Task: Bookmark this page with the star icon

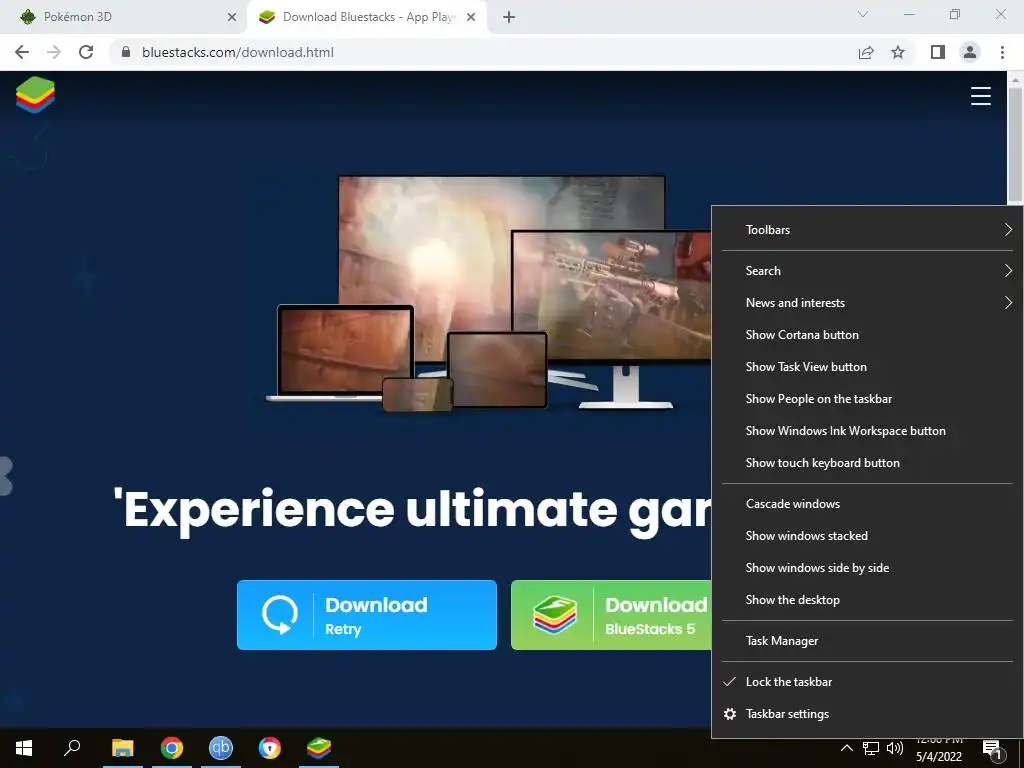Action: [898, 52]
